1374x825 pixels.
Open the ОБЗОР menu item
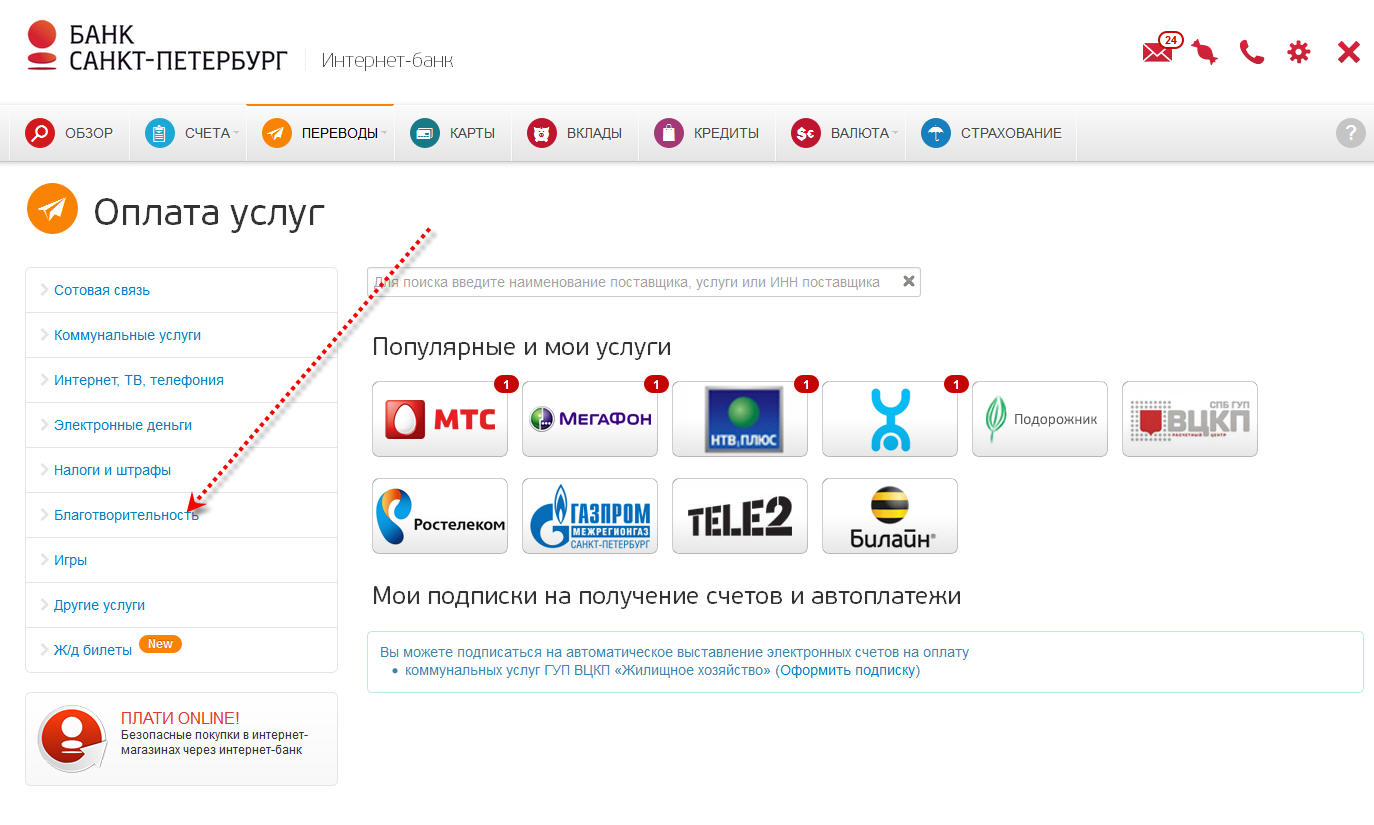click(x=89, y=133)
